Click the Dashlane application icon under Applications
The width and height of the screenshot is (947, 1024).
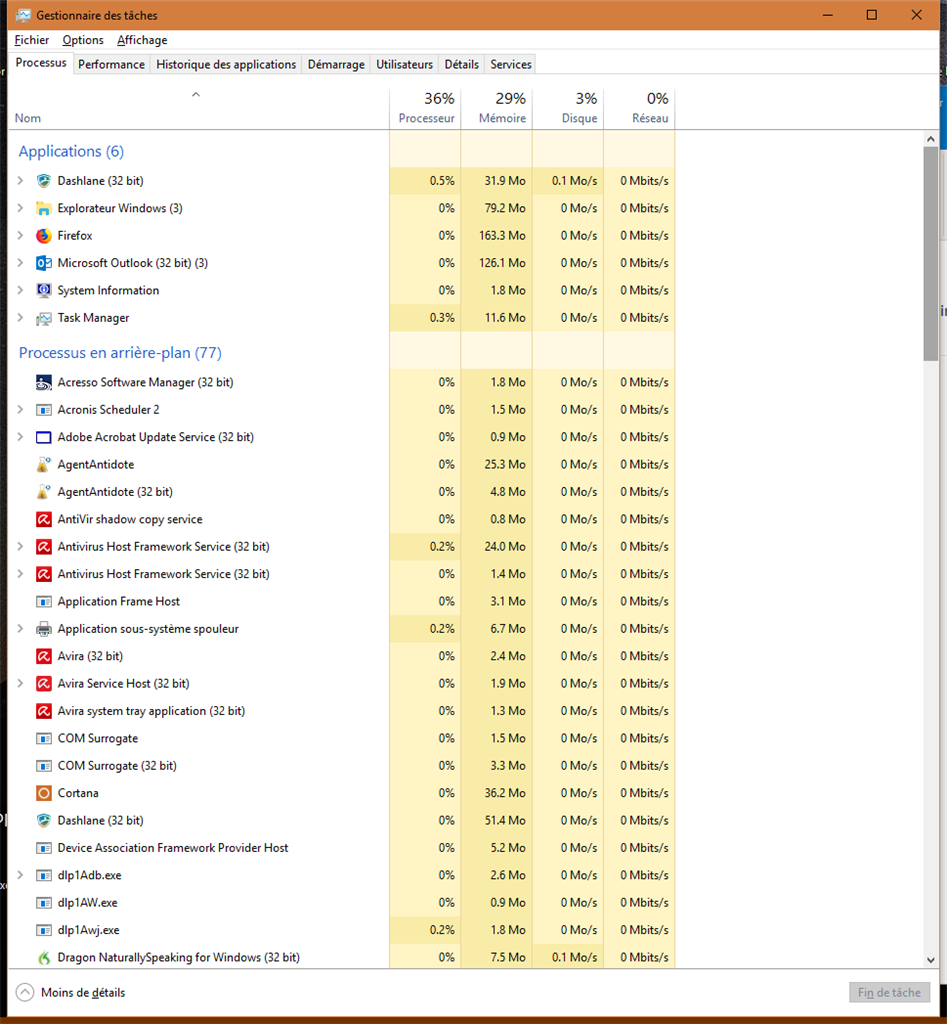click(44, 181)
